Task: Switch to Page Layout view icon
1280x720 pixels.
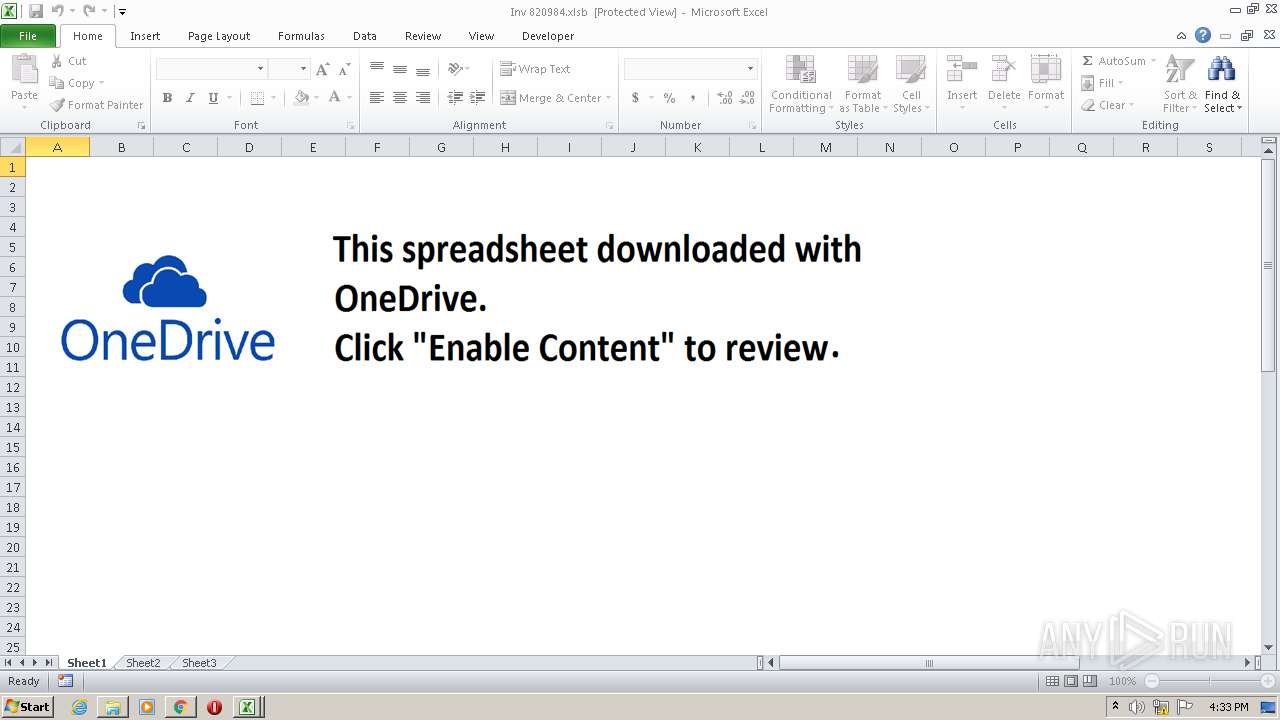Action: pos(1071,681)
